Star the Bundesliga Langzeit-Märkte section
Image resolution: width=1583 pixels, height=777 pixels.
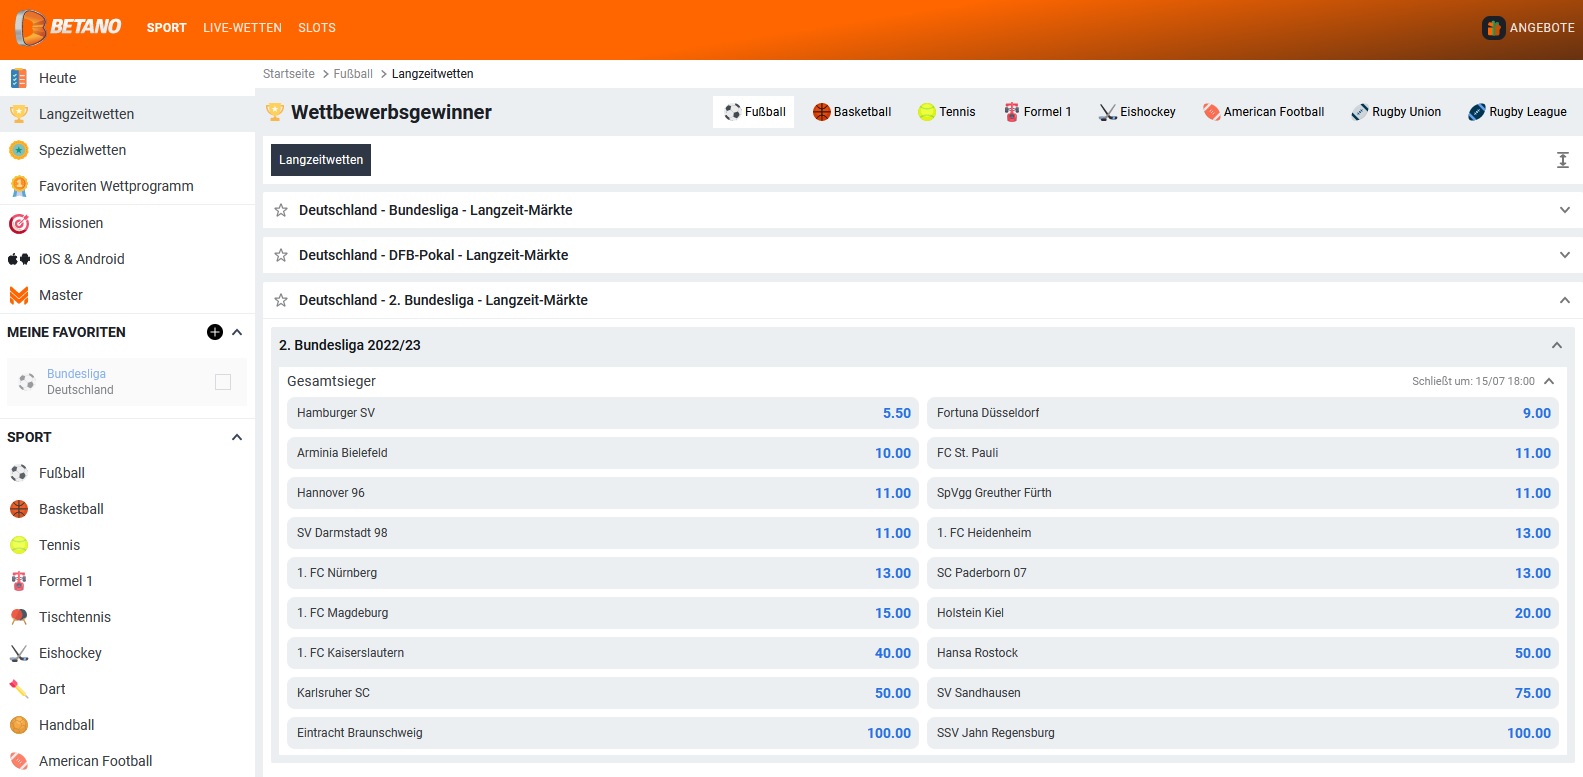pyautogui.click(x=281, y=210)
